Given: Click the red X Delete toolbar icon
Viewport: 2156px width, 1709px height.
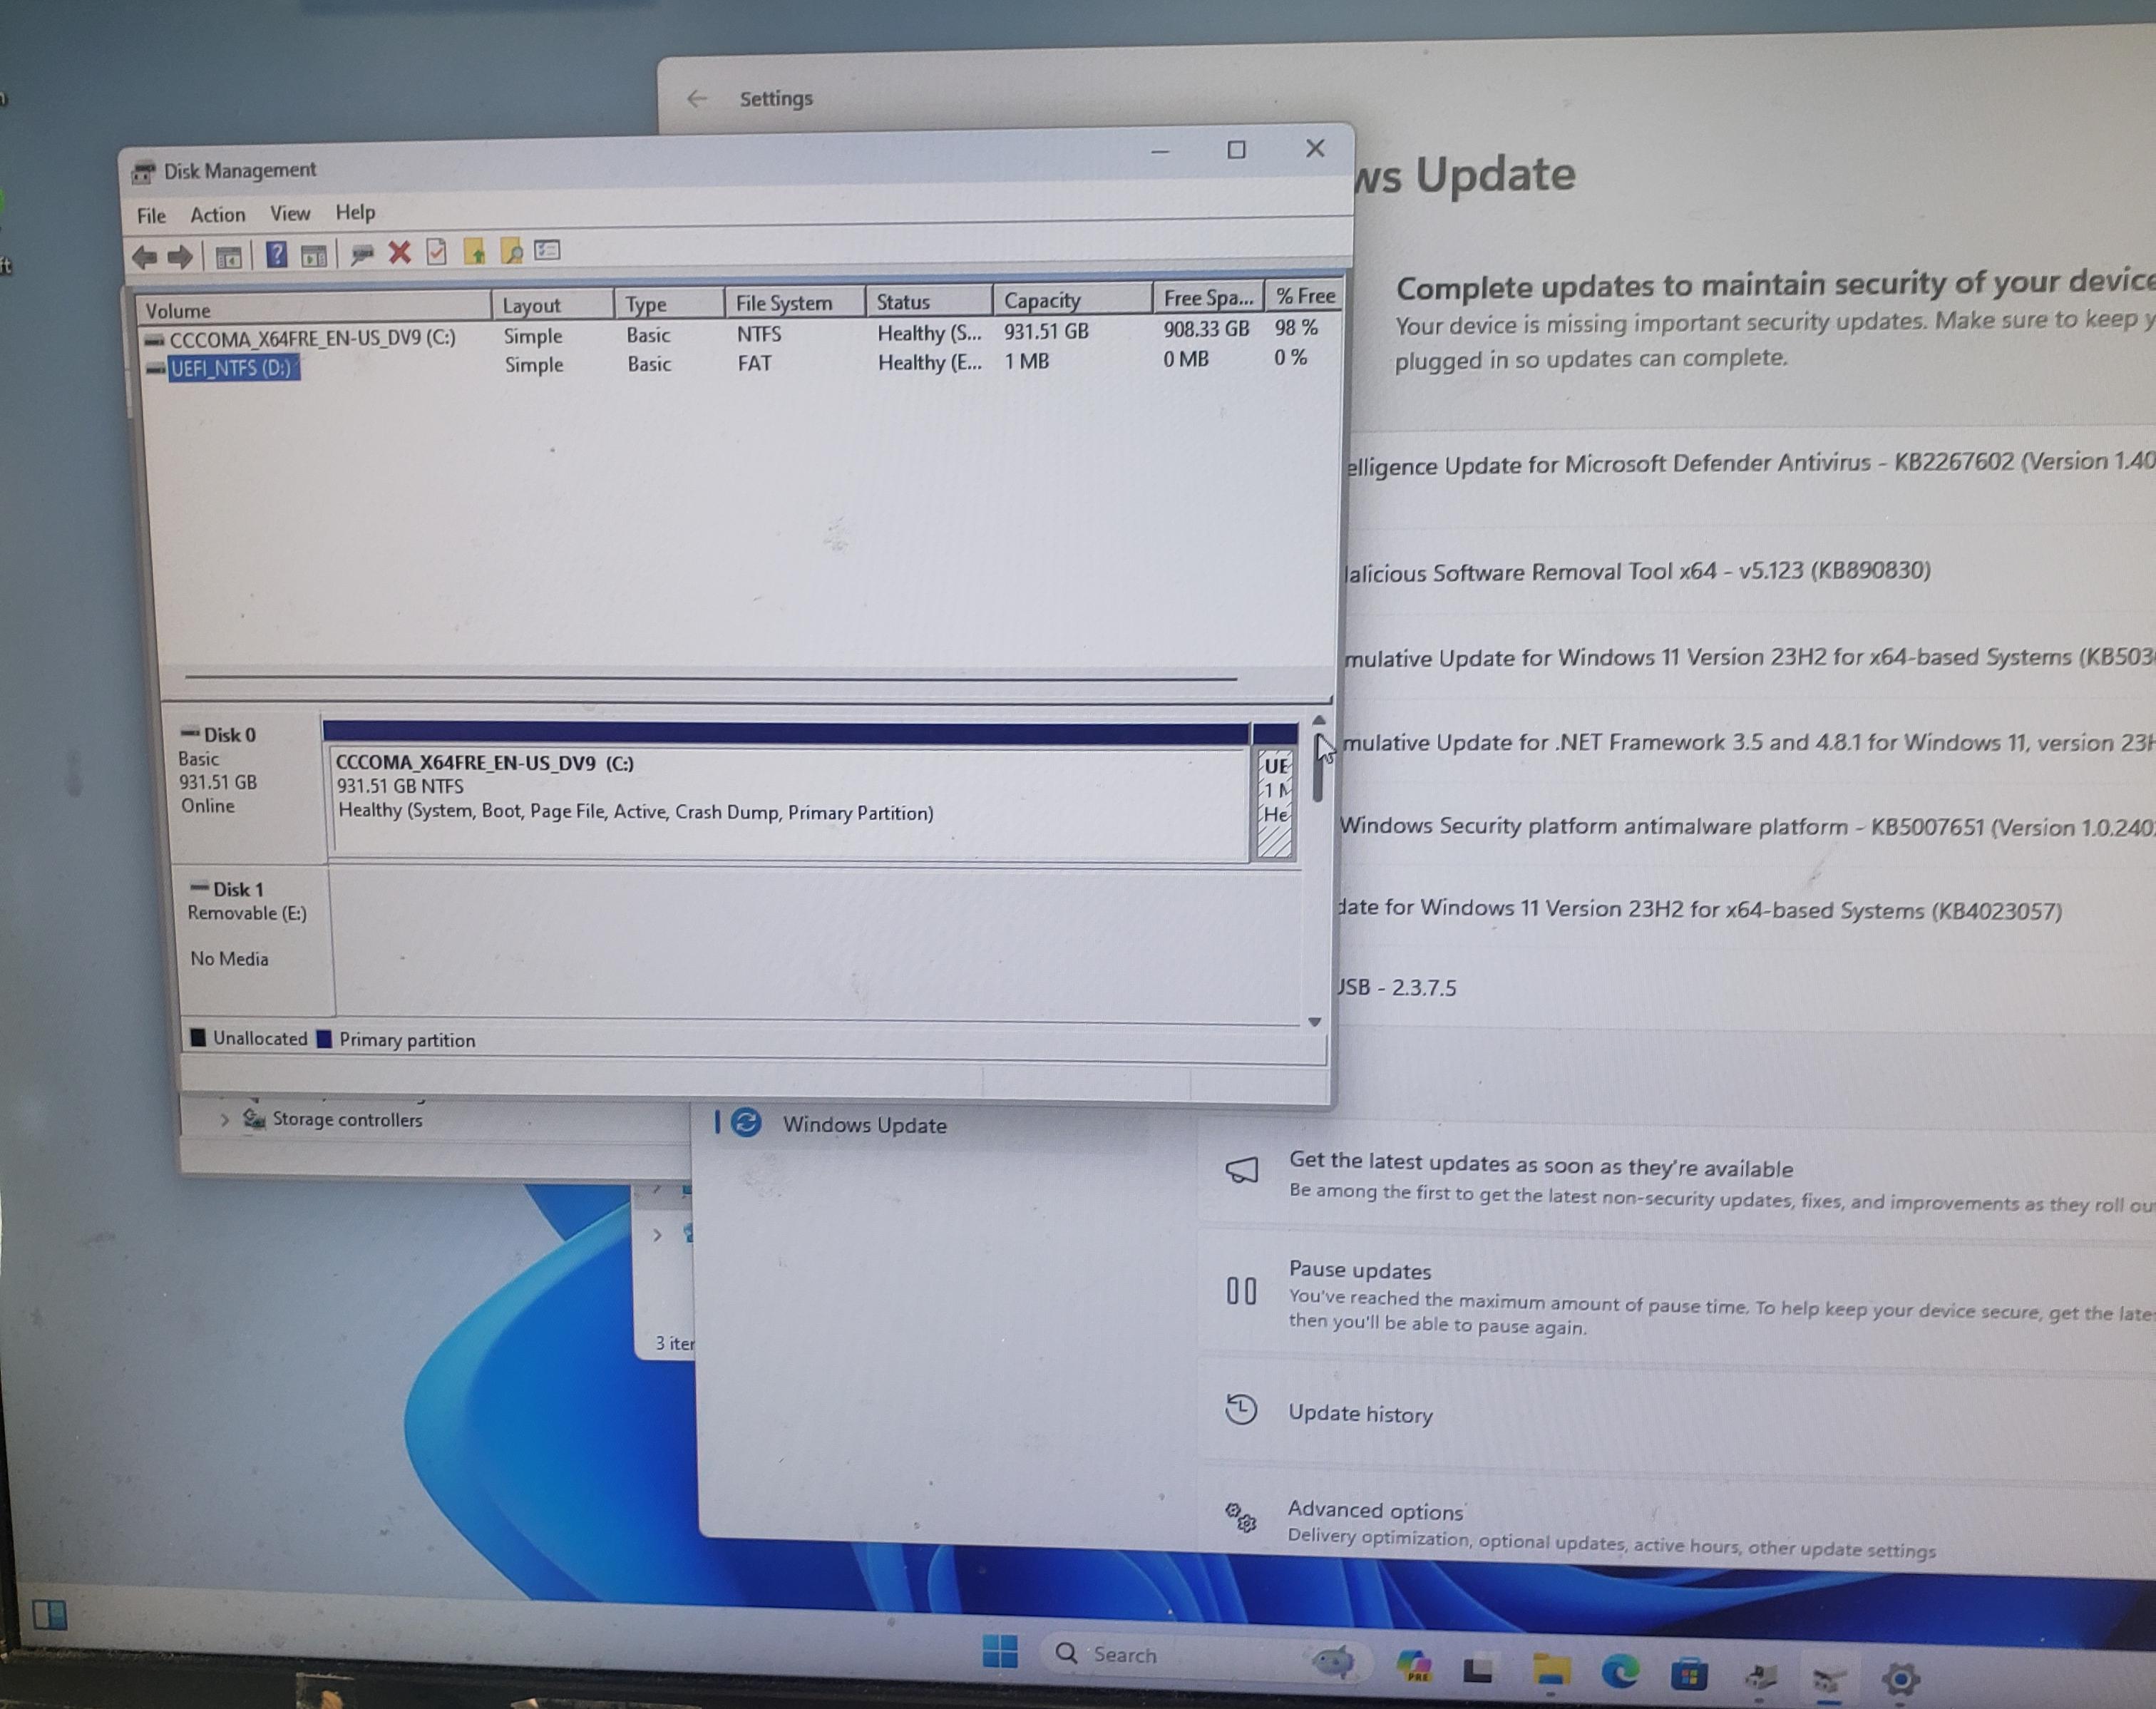Looking at the screenshot, I should [x=400, y=252].
